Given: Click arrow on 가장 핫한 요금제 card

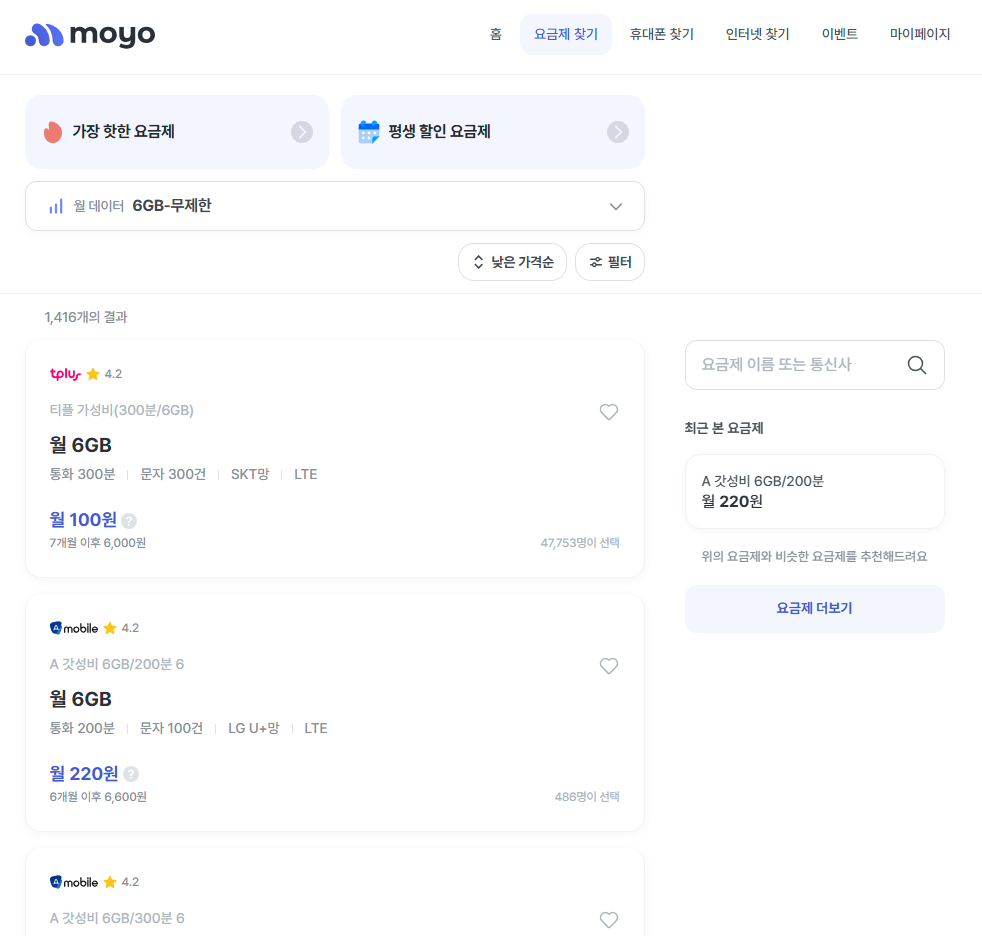Looking at the screenshot, I should click(302, 131).
